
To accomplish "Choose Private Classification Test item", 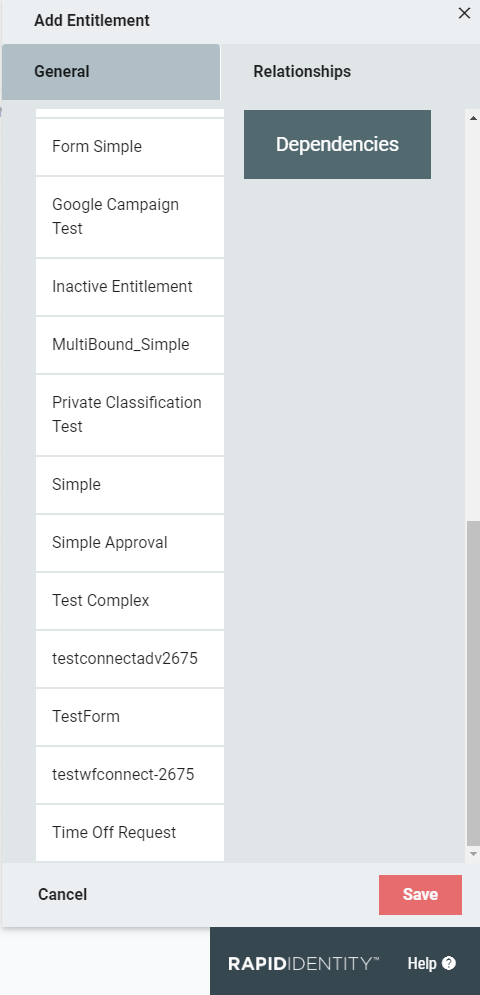I will [130, 415].
